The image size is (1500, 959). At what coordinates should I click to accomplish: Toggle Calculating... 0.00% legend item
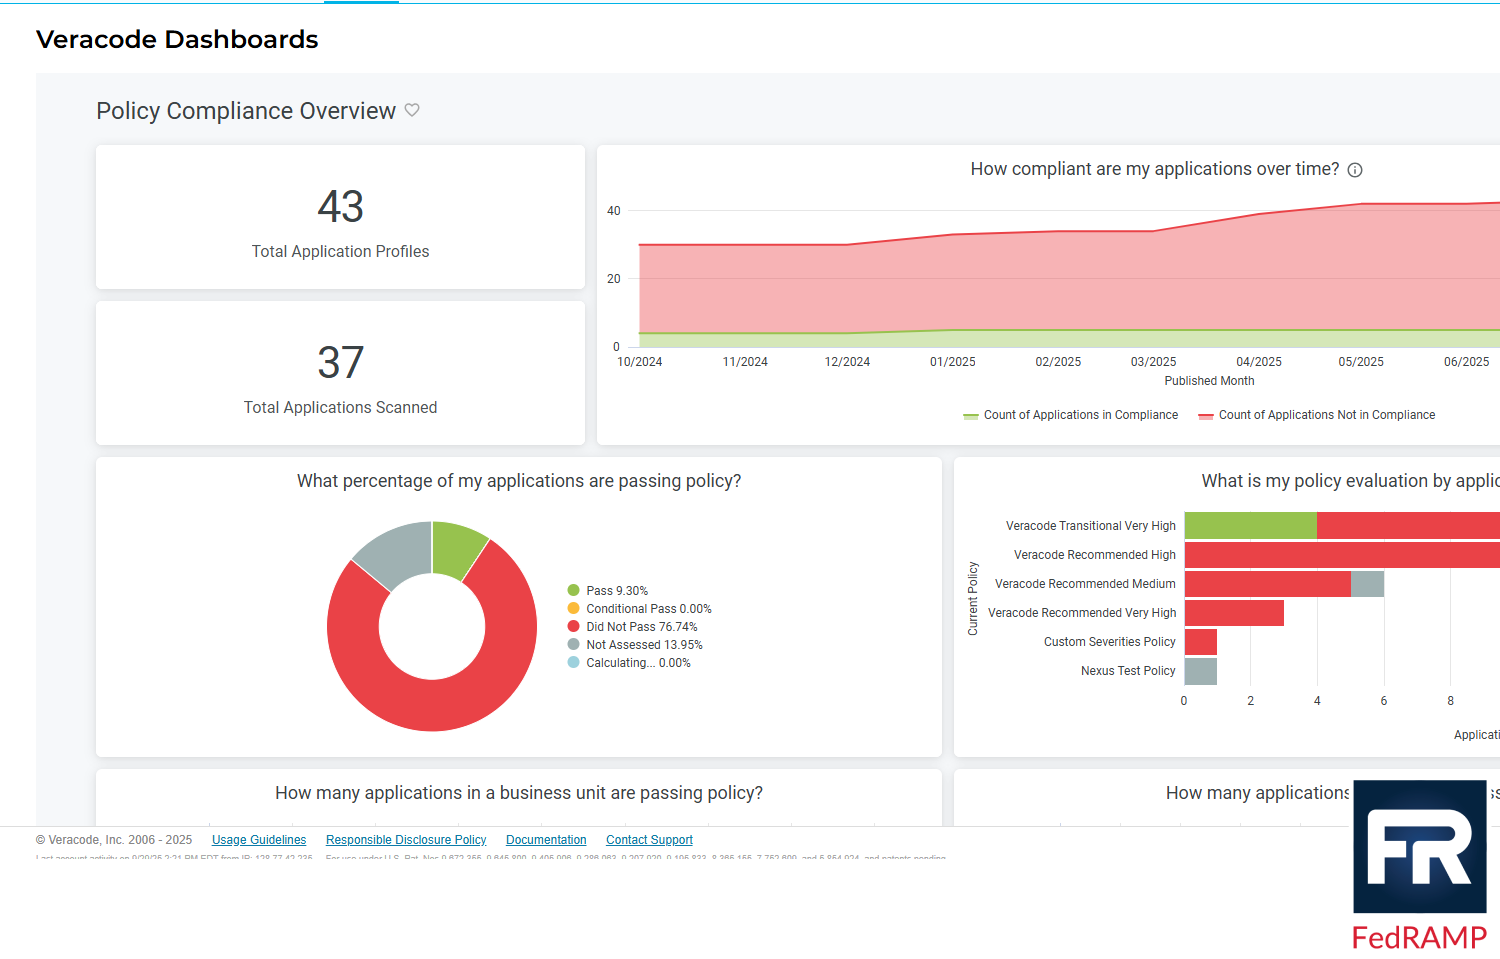coord(637,663)
